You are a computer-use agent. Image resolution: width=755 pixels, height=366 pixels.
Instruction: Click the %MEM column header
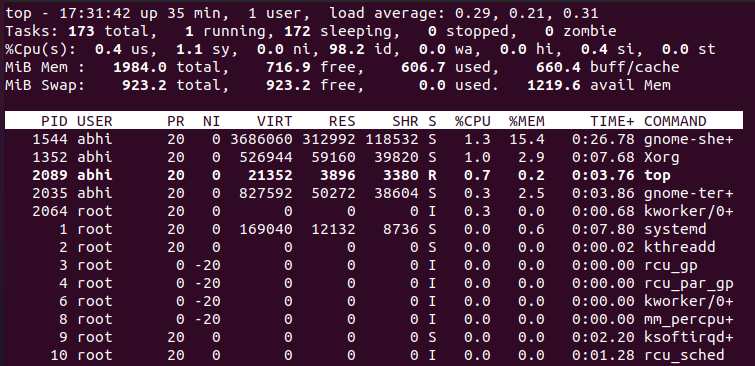click(527, 121)
